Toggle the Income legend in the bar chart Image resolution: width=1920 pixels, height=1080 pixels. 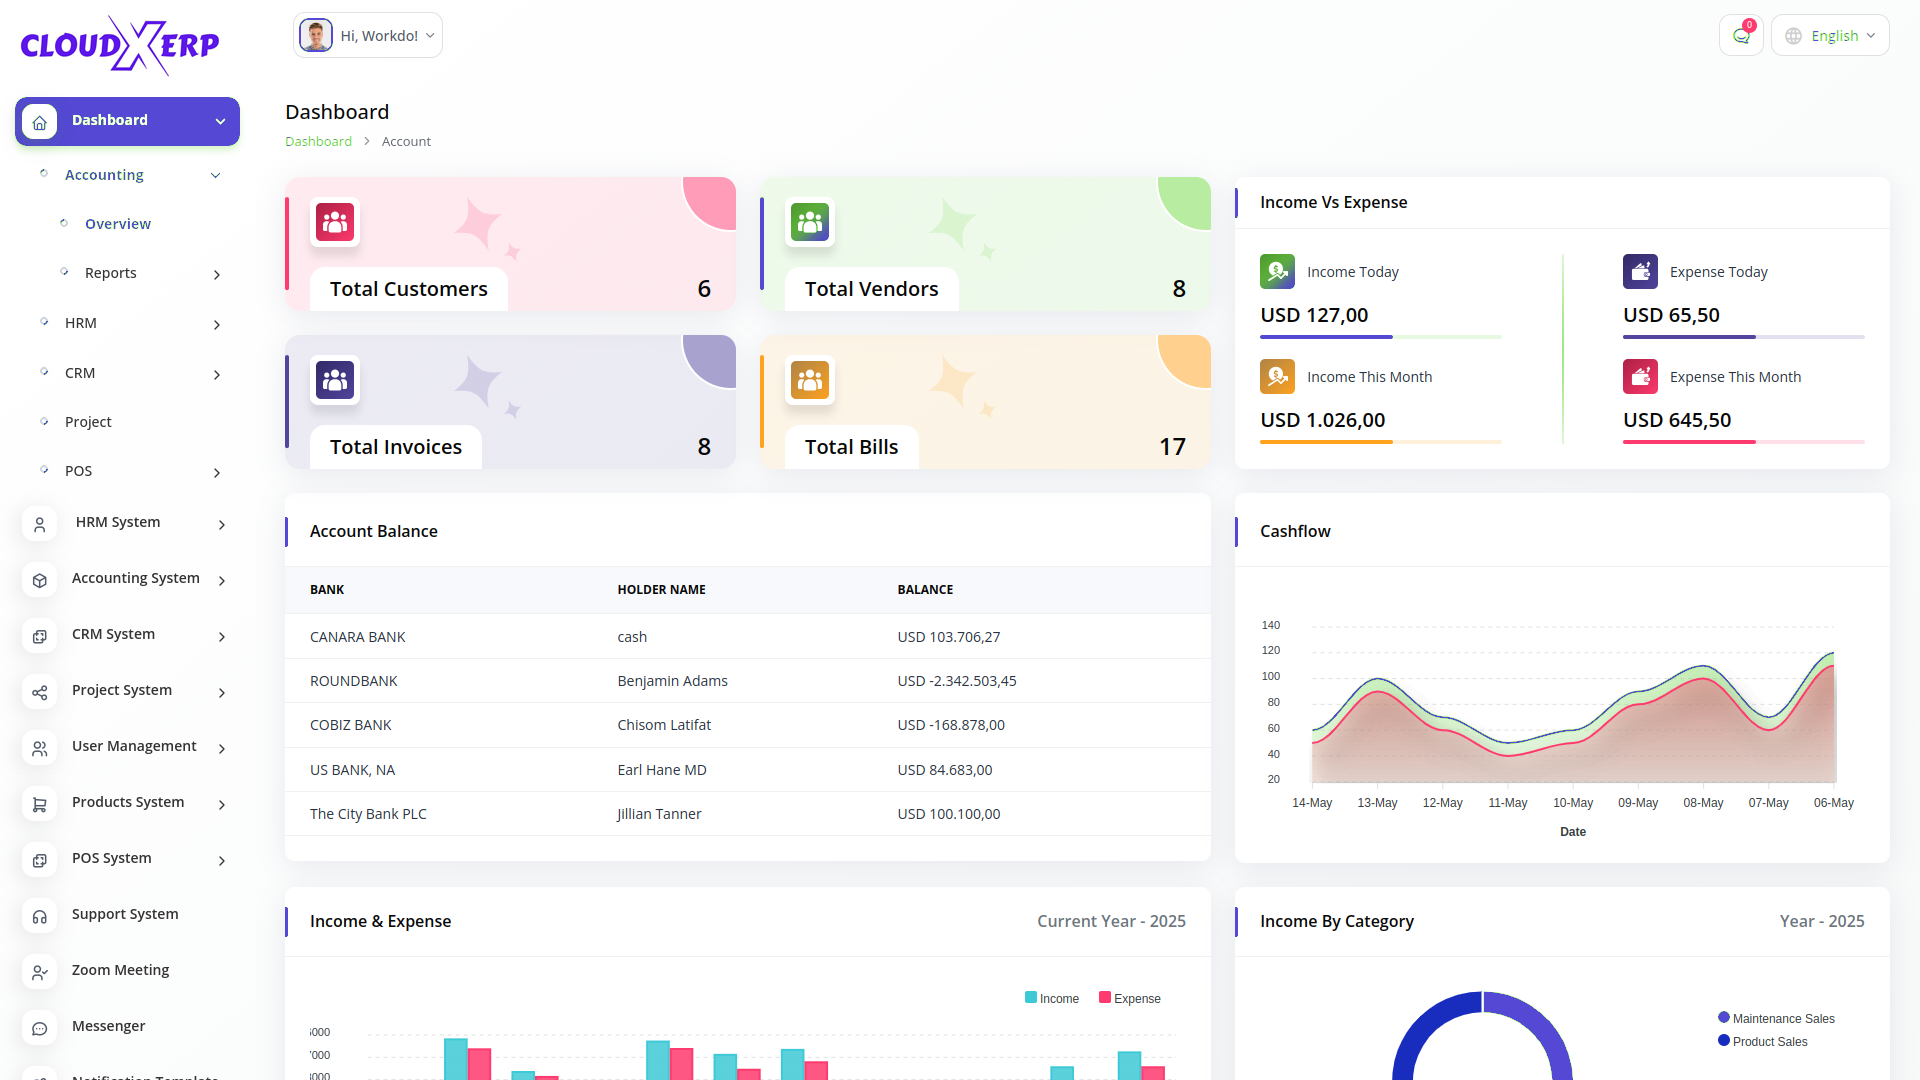tap(1052, 998)
